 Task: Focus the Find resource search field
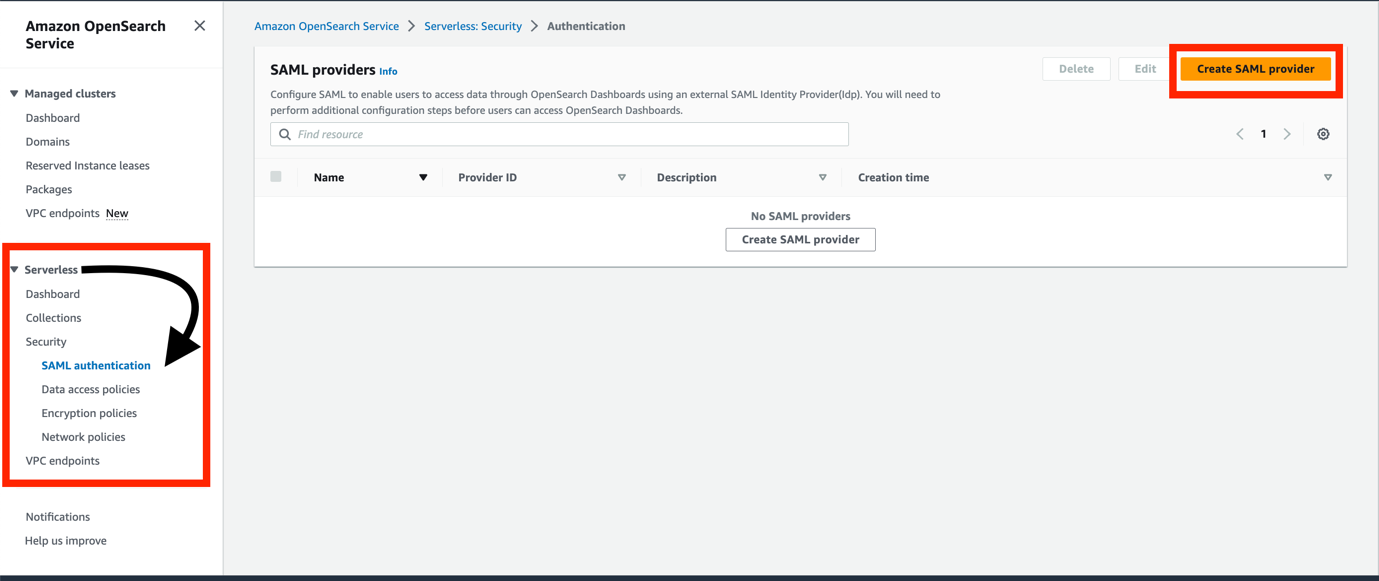tap(560, 135)
